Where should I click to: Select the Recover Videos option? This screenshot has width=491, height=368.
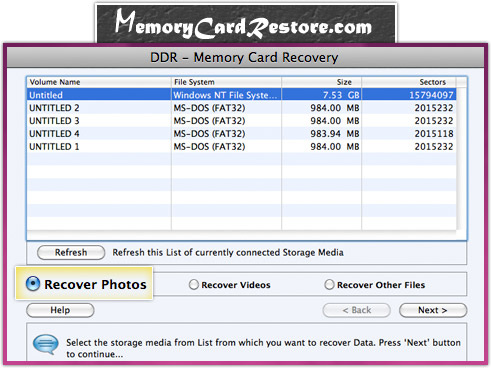[x=194, y=285]
